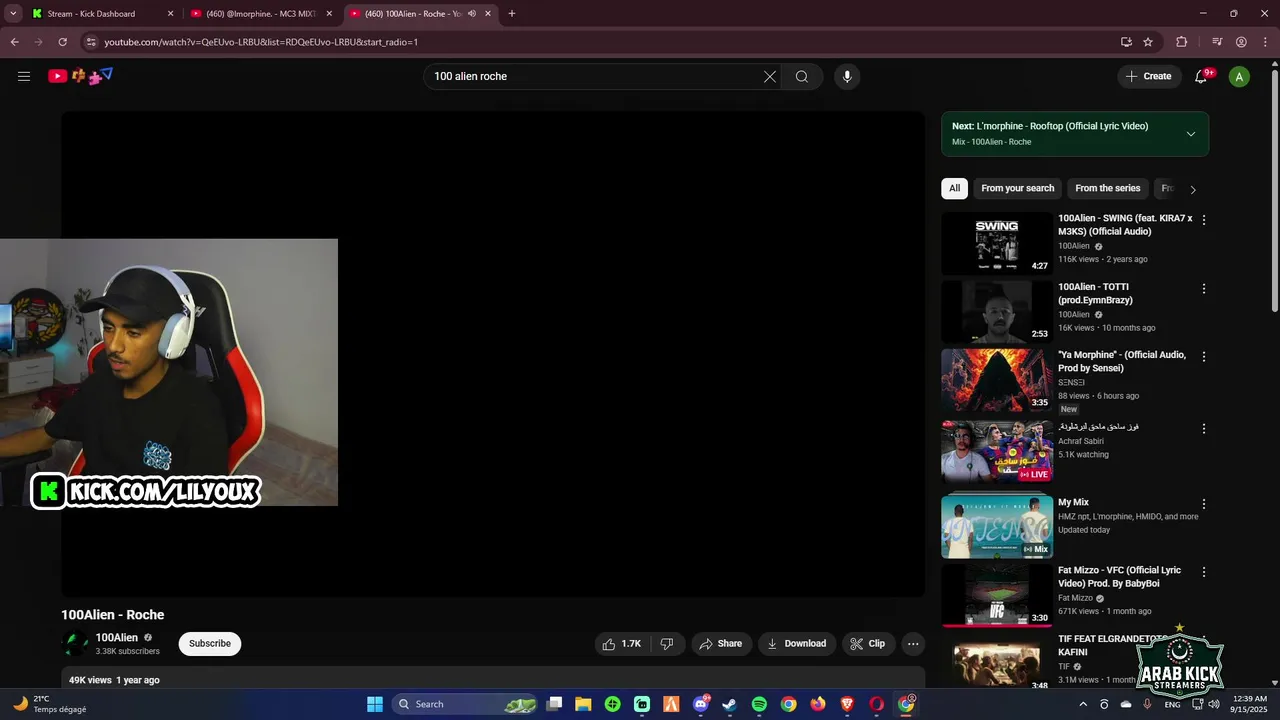
Task: Select the From your search chip
Action: [1017, 188]
